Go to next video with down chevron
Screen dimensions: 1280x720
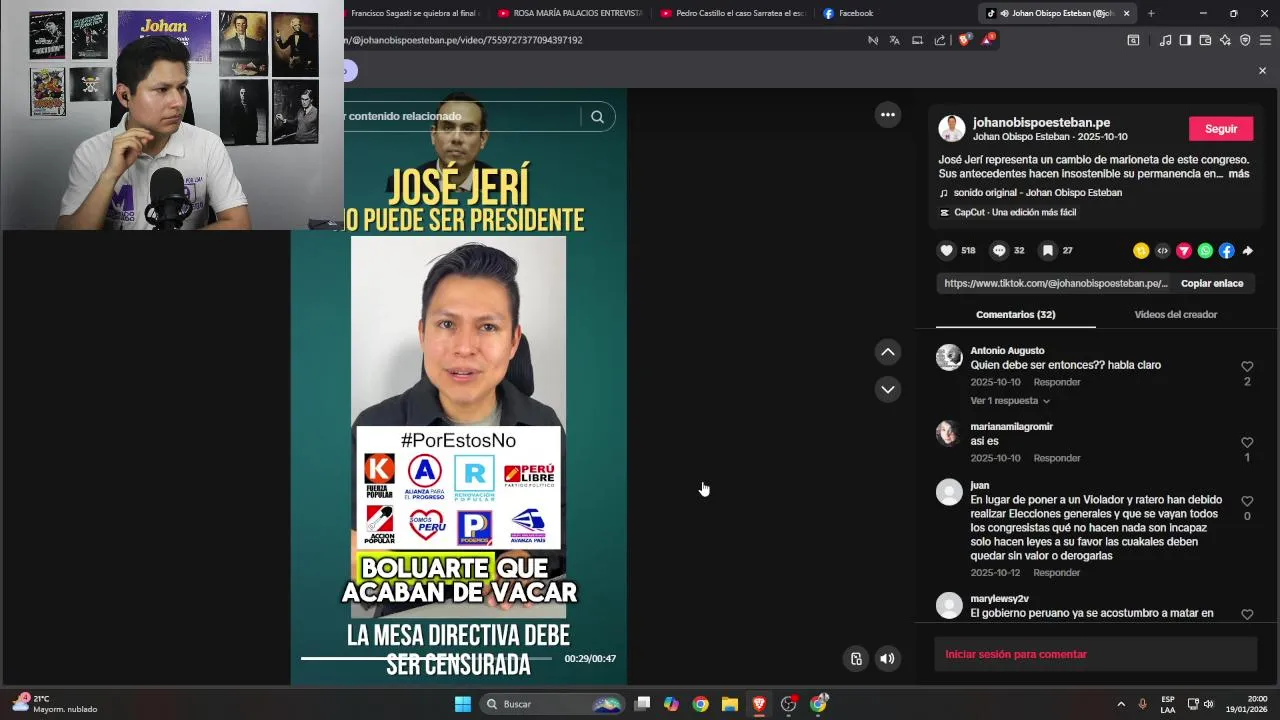(888, 389)
